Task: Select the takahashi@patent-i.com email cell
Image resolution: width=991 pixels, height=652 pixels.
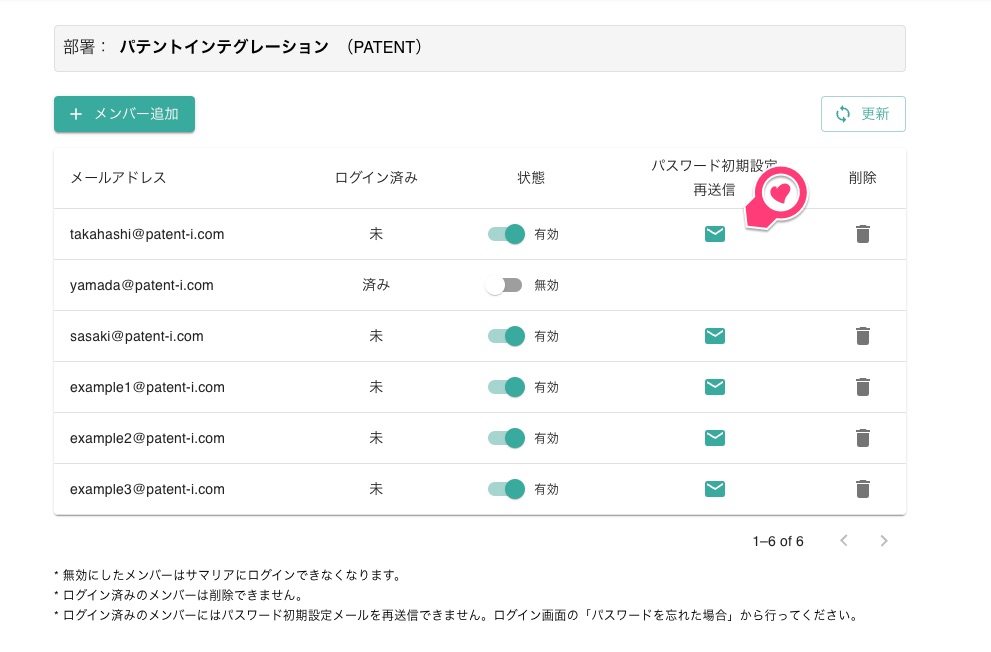Action: [x=147, y=234]
